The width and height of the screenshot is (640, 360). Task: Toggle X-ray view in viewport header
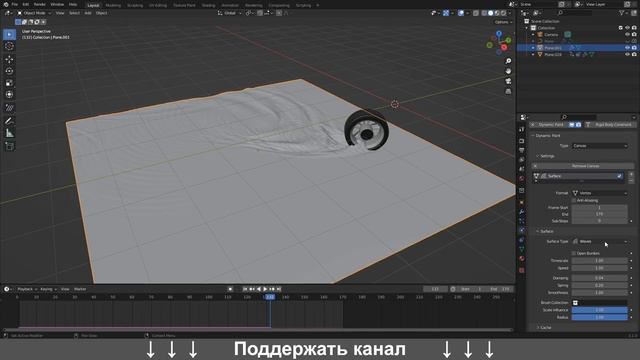pos(476,13)
